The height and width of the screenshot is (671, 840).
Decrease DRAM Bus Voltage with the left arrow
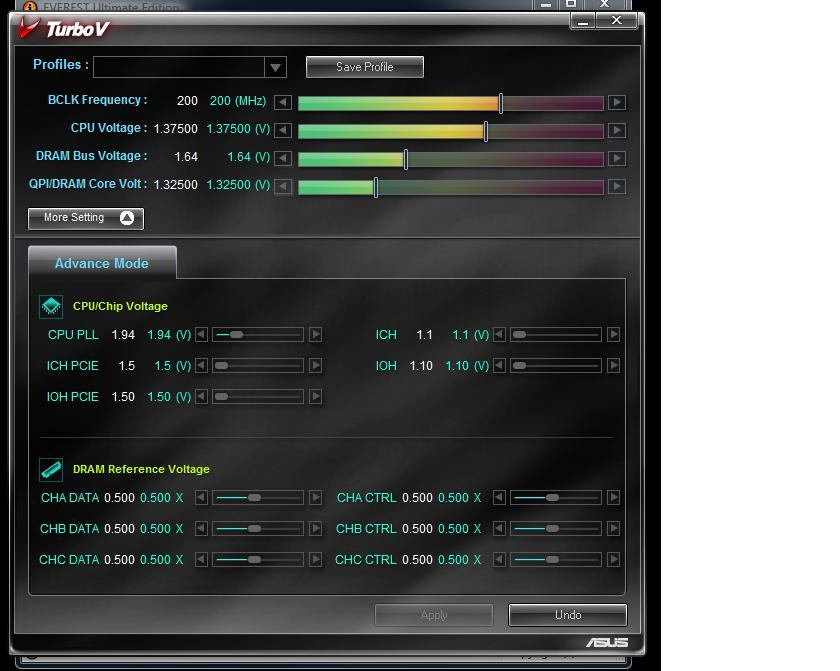283,158
